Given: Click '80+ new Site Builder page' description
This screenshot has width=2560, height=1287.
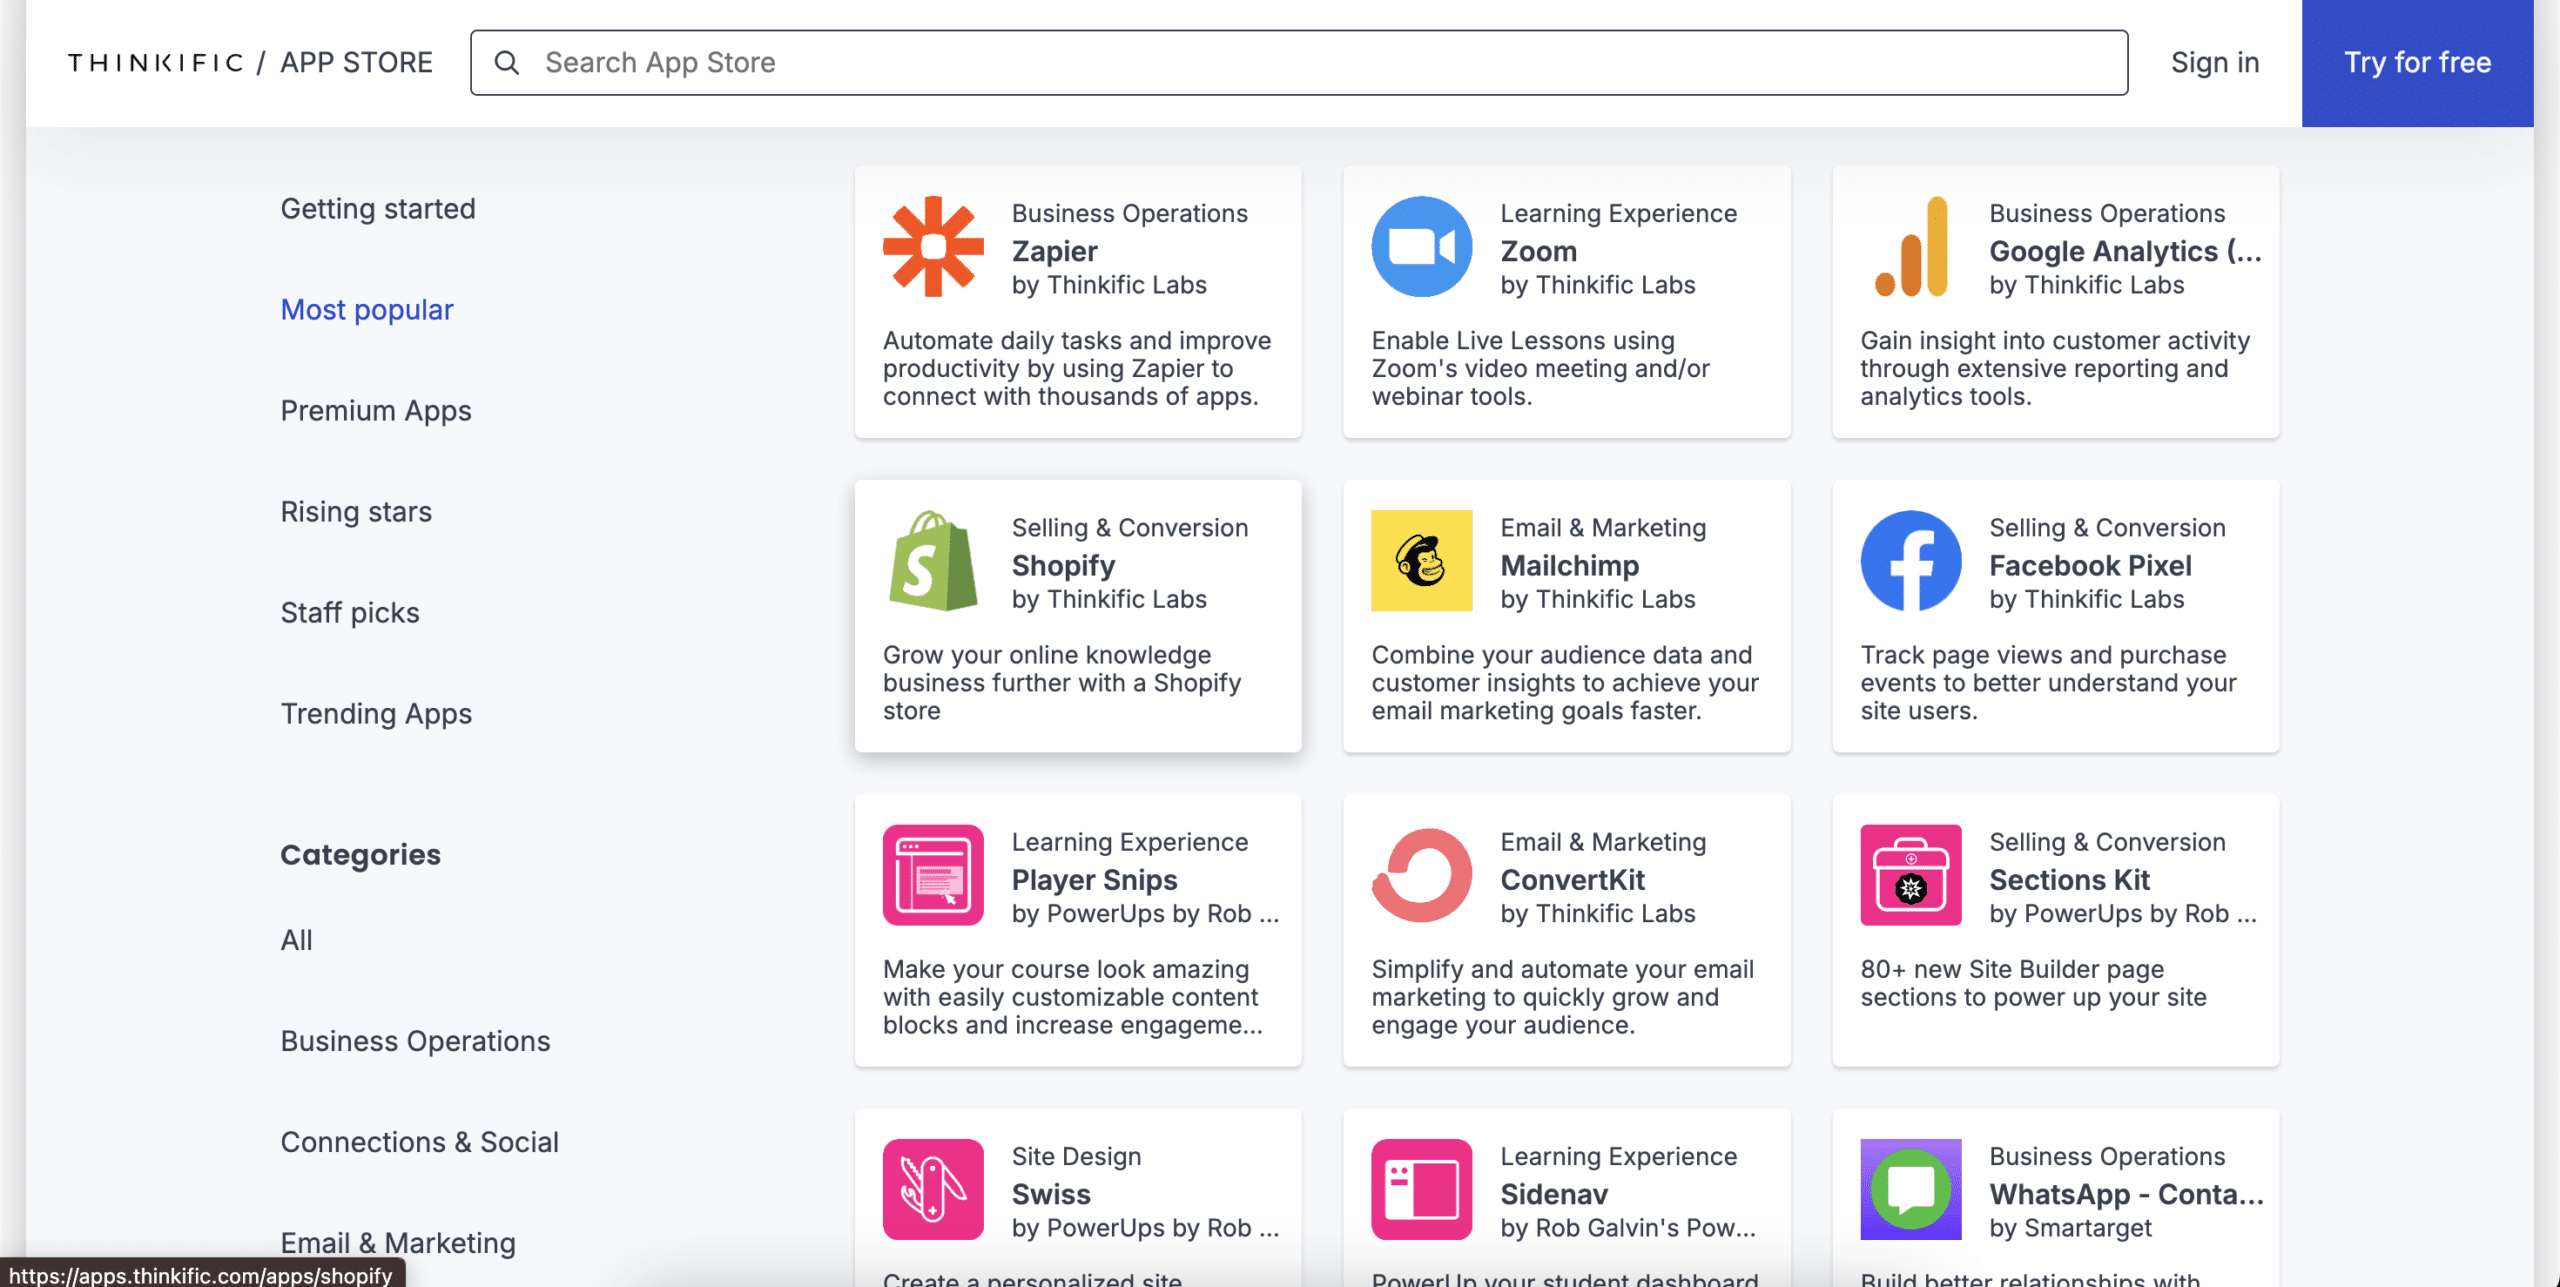Looking at the screenshot, I should (x=2032, y=982).
